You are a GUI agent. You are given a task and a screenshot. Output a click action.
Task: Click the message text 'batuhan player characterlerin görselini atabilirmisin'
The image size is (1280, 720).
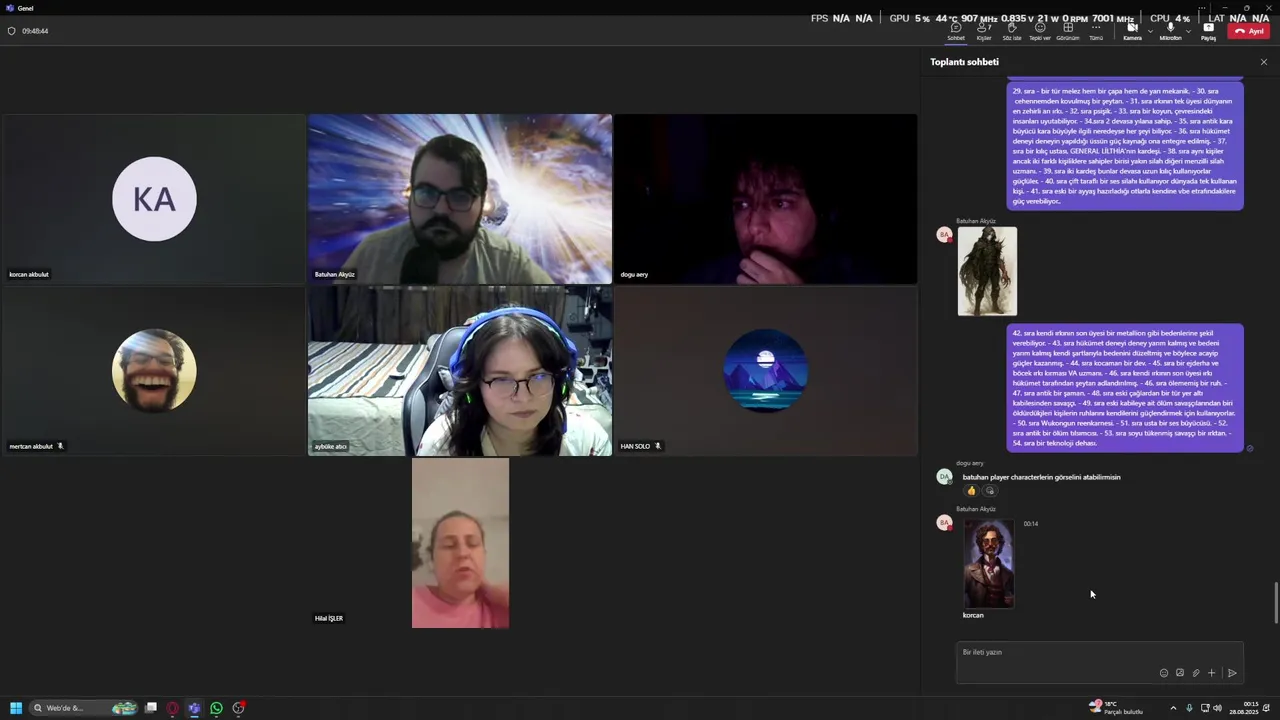[1041, 477]
